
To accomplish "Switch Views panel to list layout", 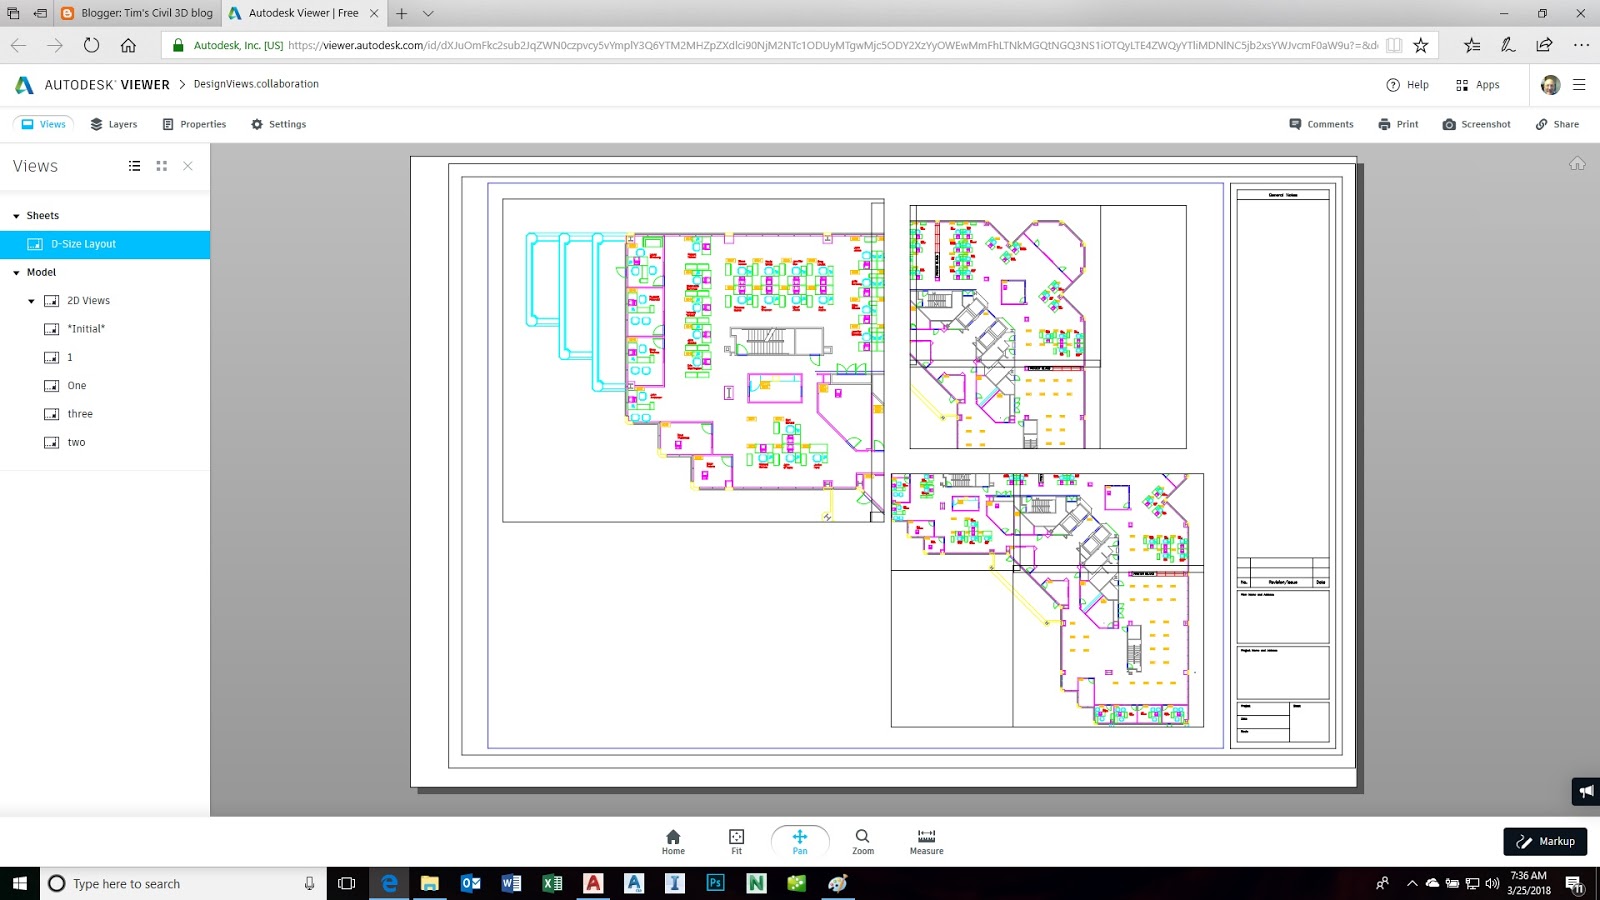I will pos(135,166).
